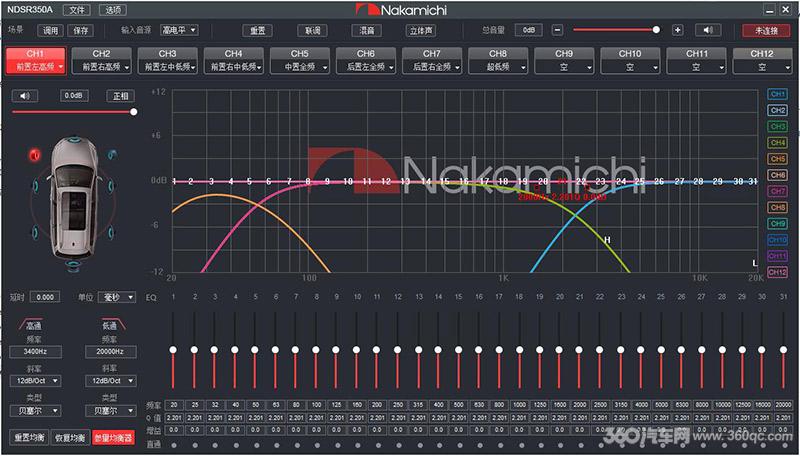Toggle the CH1 curve legend box

click(778, 94)
